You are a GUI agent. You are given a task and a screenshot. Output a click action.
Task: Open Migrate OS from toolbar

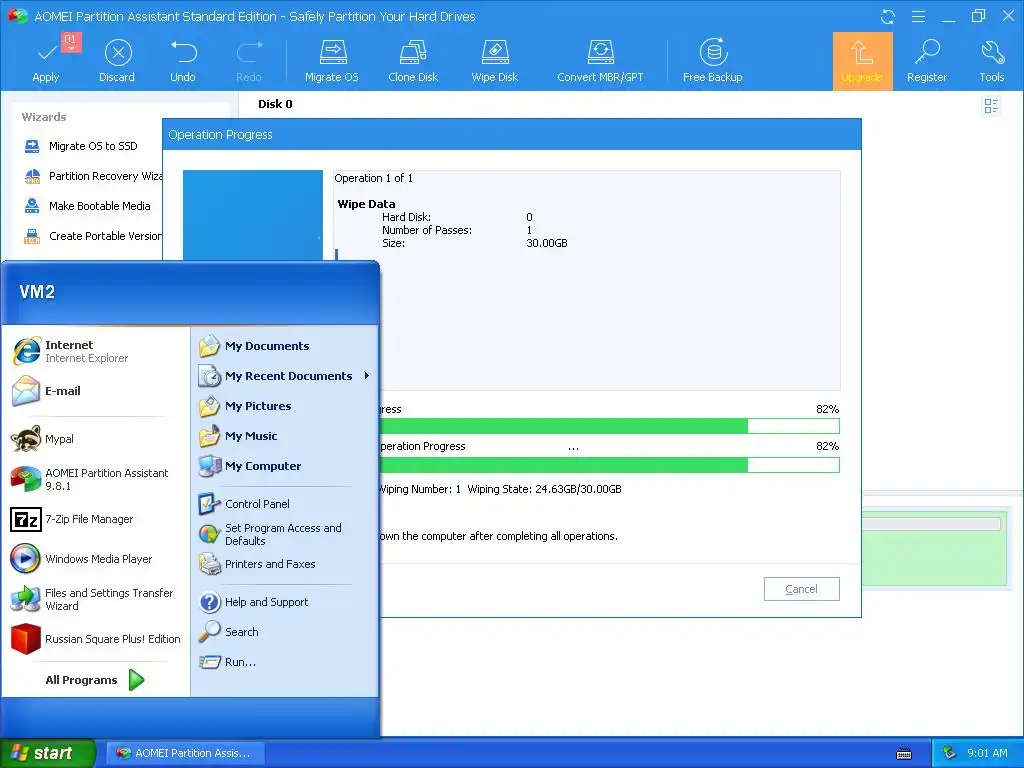tap(332, 61)
